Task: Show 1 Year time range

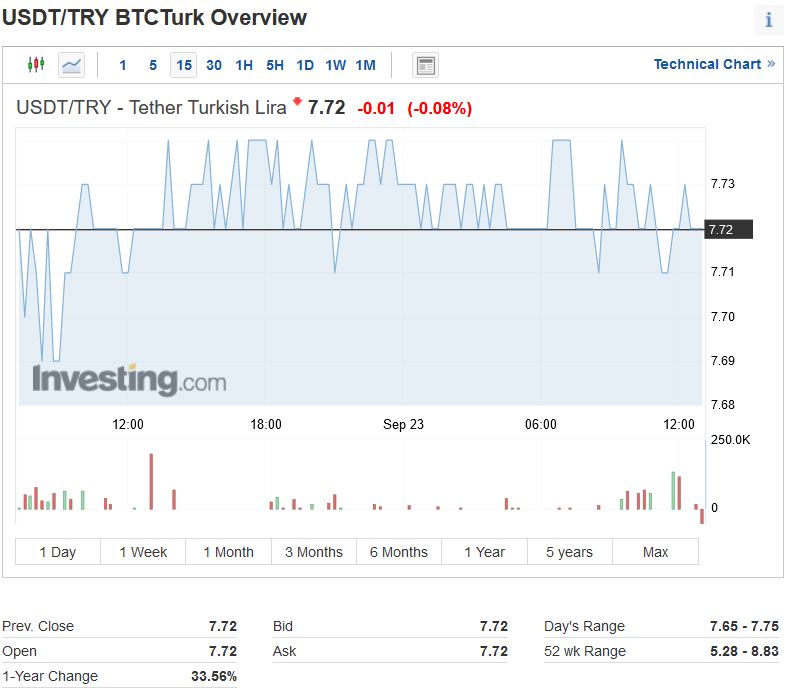Action: [x=484, y=552]
